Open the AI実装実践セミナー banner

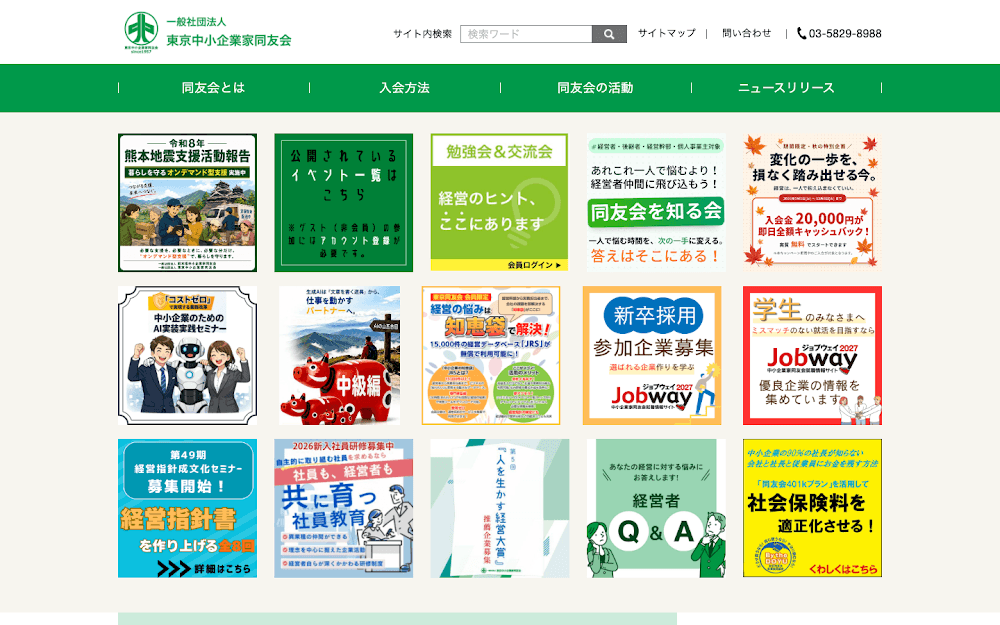pos(188,355)
